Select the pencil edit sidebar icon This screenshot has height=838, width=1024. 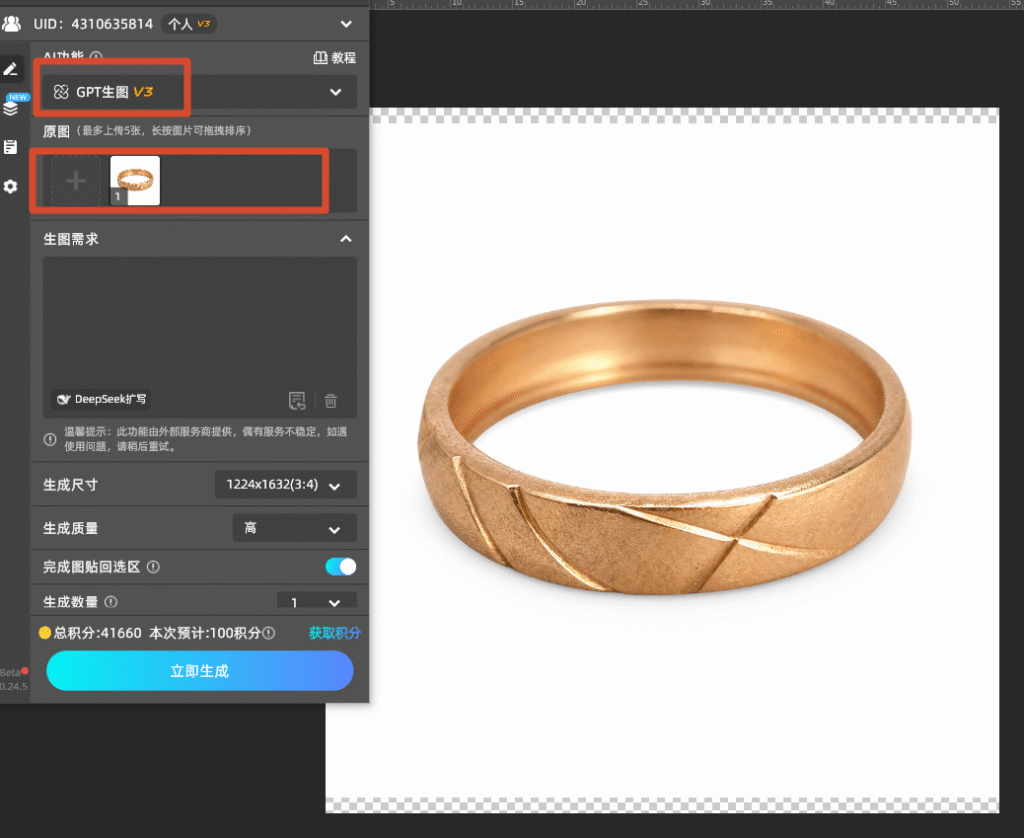click(x=11, y=69)
